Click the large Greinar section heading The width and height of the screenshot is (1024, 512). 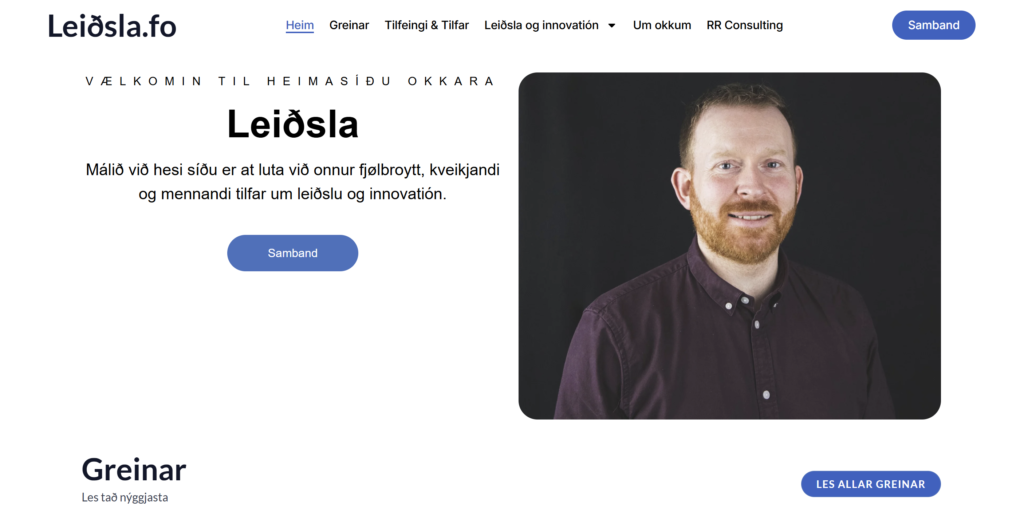[134, 470]
